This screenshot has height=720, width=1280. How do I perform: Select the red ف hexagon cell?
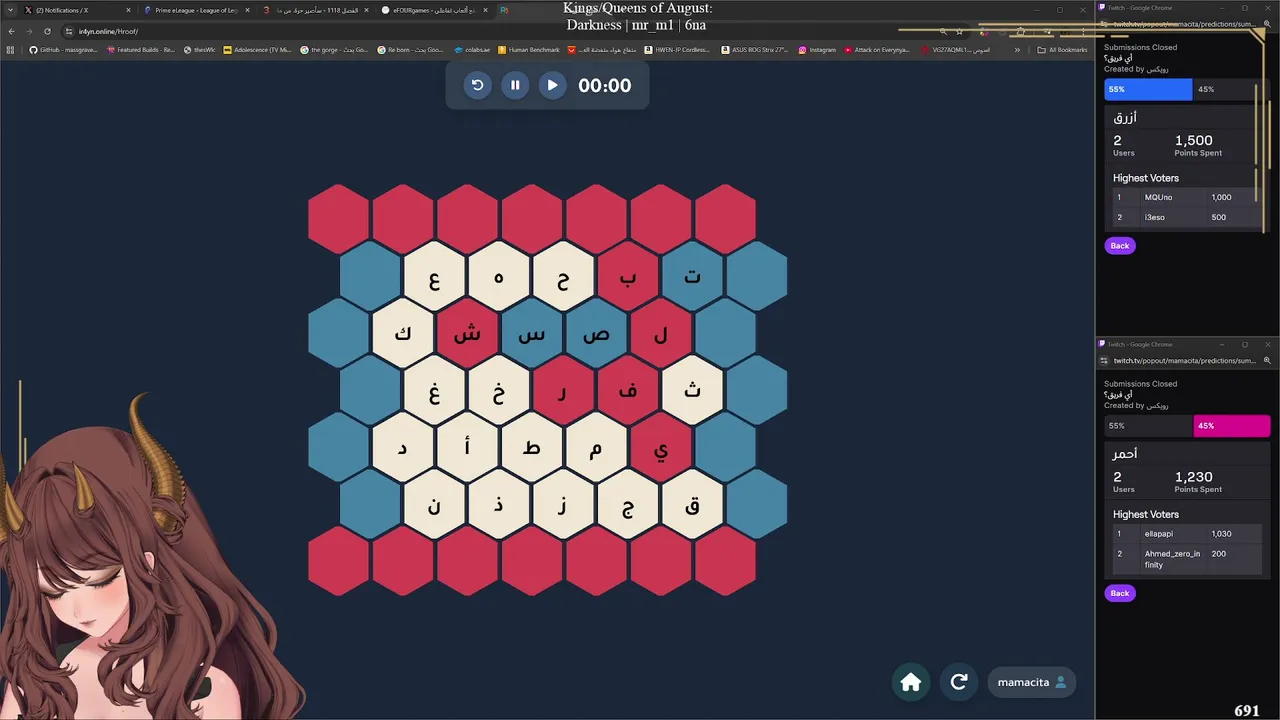tap(627, 390)
